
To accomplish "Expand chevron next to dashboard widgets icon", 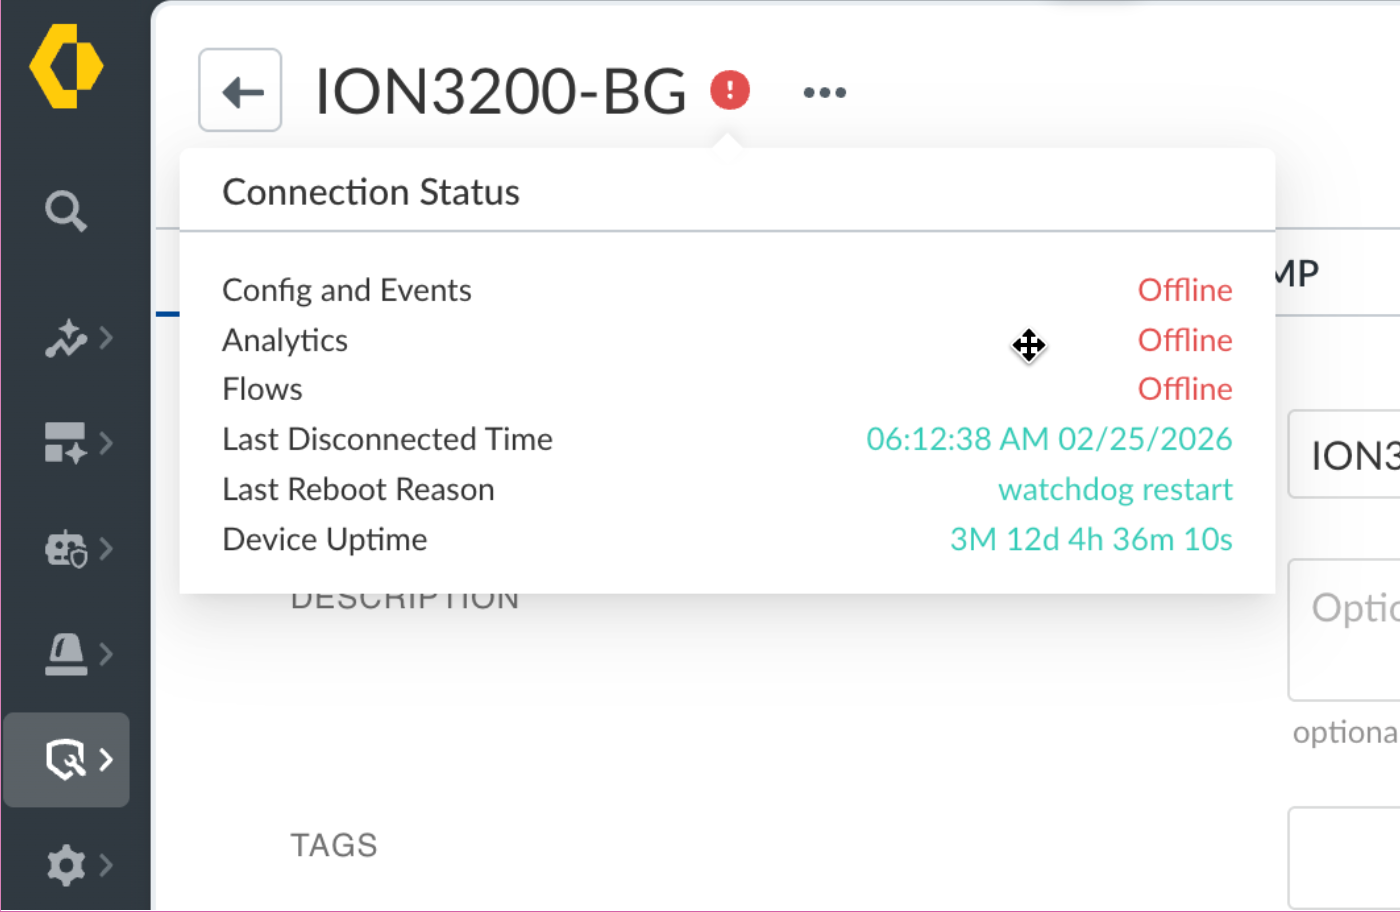I will pyautogui.click(x=106, y=443).
